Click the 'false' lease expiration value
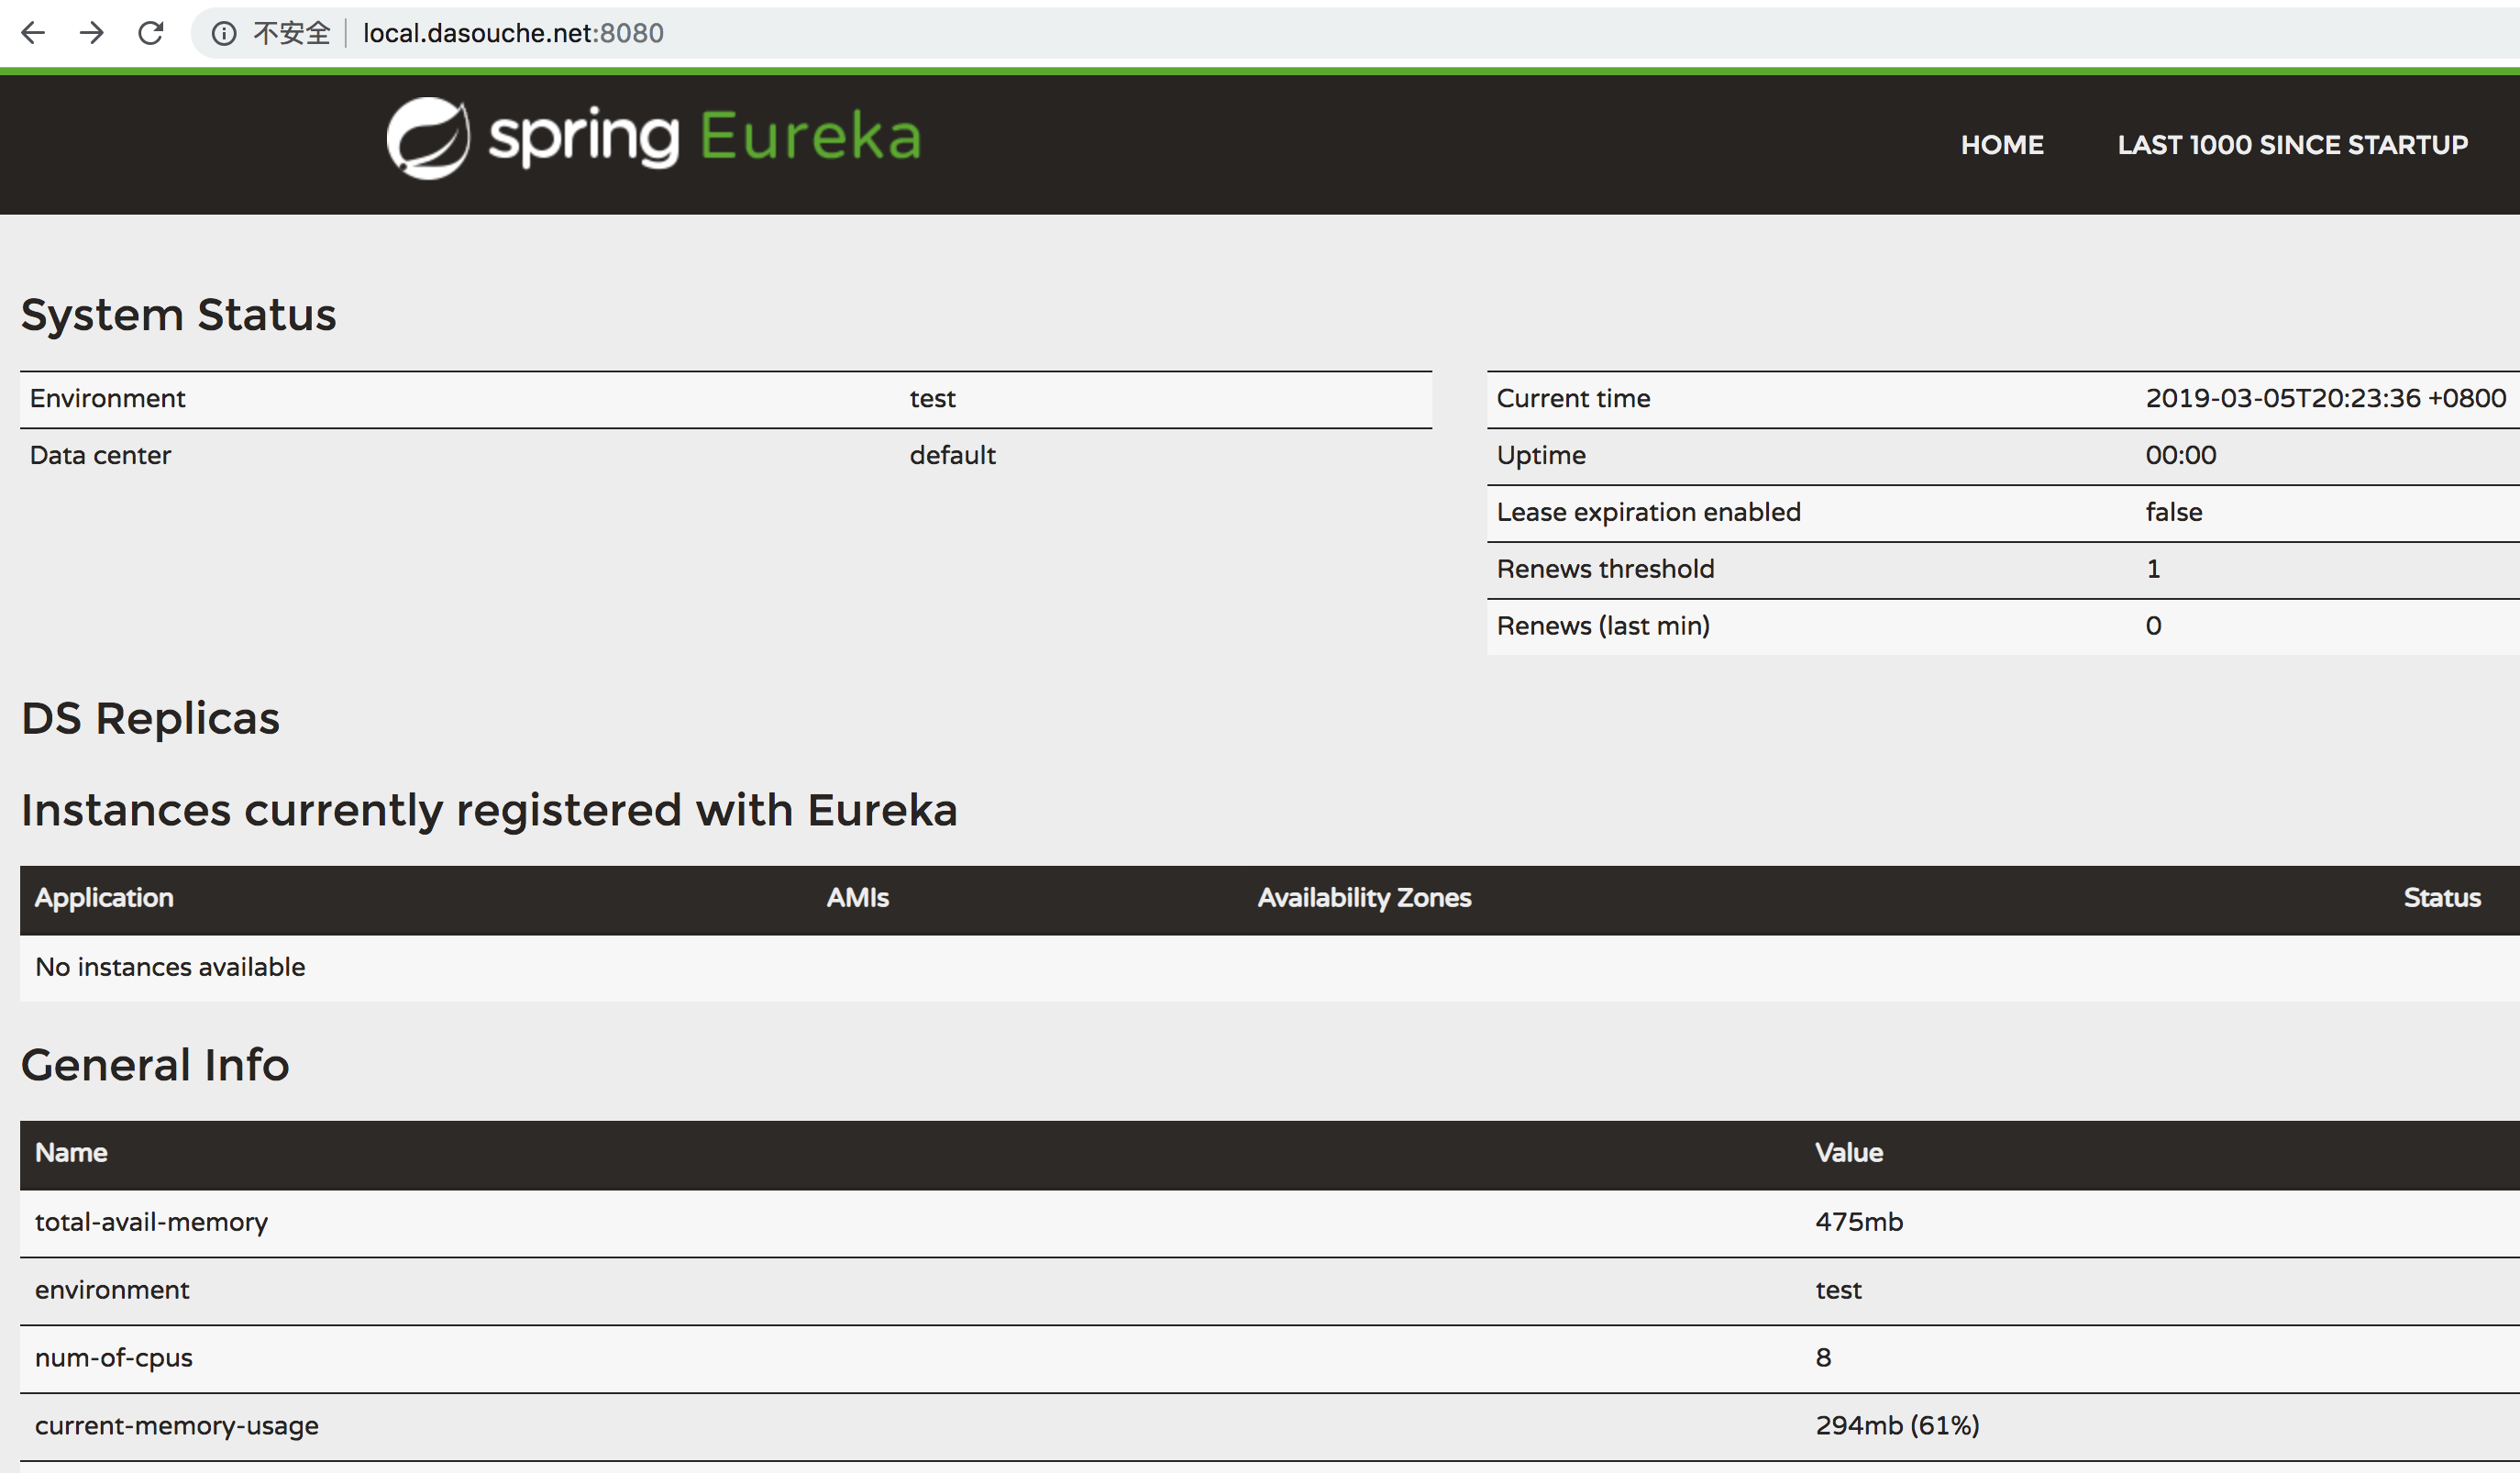Image resolution: width=2520 pixels, height=1473 pixels. (2173, 512)
